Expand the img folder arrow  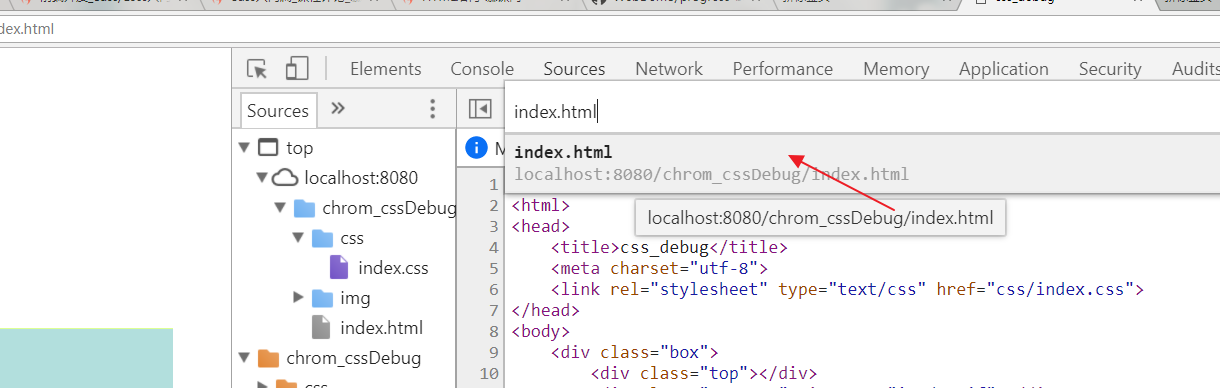tap(299, 298)
